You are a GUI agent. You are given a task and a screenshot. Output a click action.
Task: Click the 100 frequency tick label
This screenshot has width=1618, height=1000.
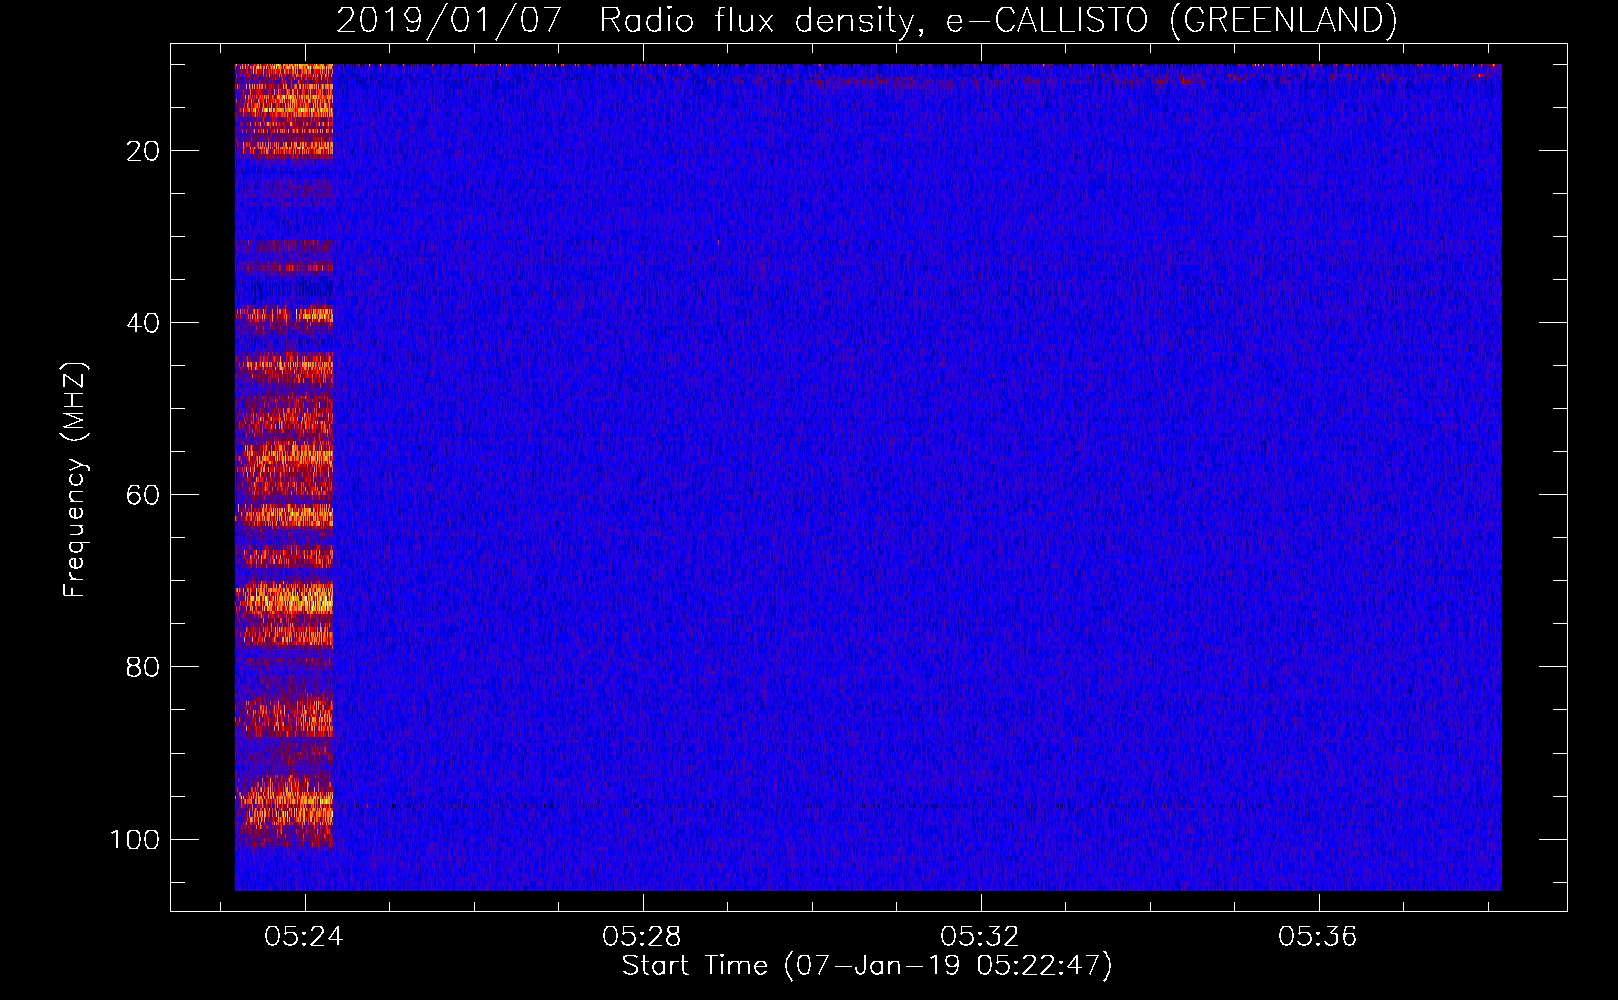135,839
